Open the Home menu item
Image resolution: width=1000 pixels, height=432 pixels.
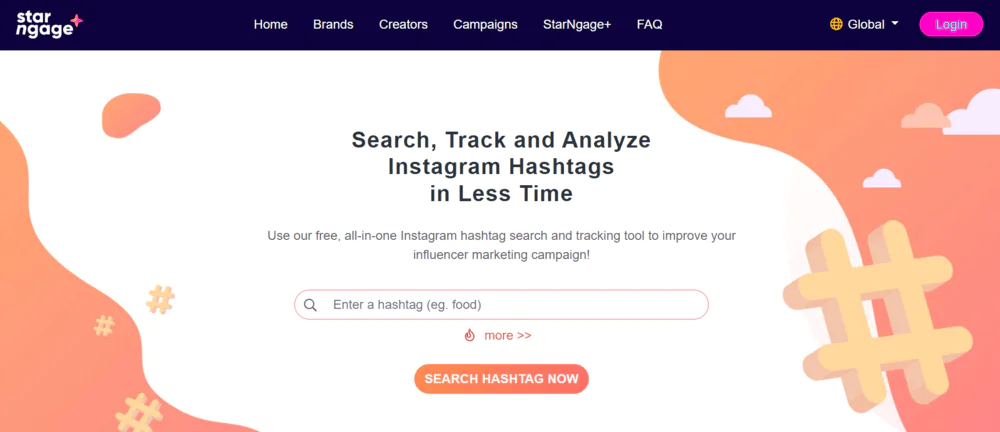click(x=270, y=24)
